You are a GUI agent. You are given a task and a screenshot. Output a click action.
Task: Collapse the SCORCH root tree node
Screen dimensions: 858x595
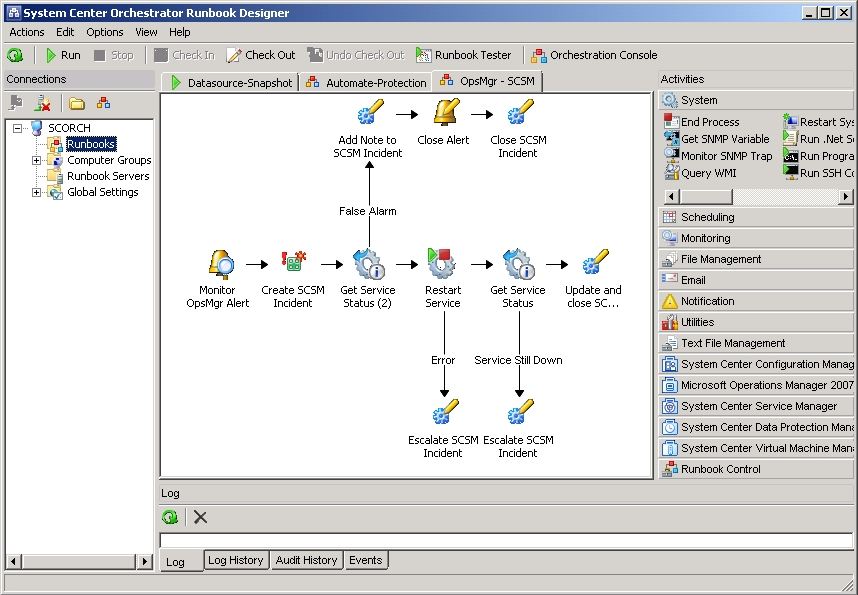[18, 128]
